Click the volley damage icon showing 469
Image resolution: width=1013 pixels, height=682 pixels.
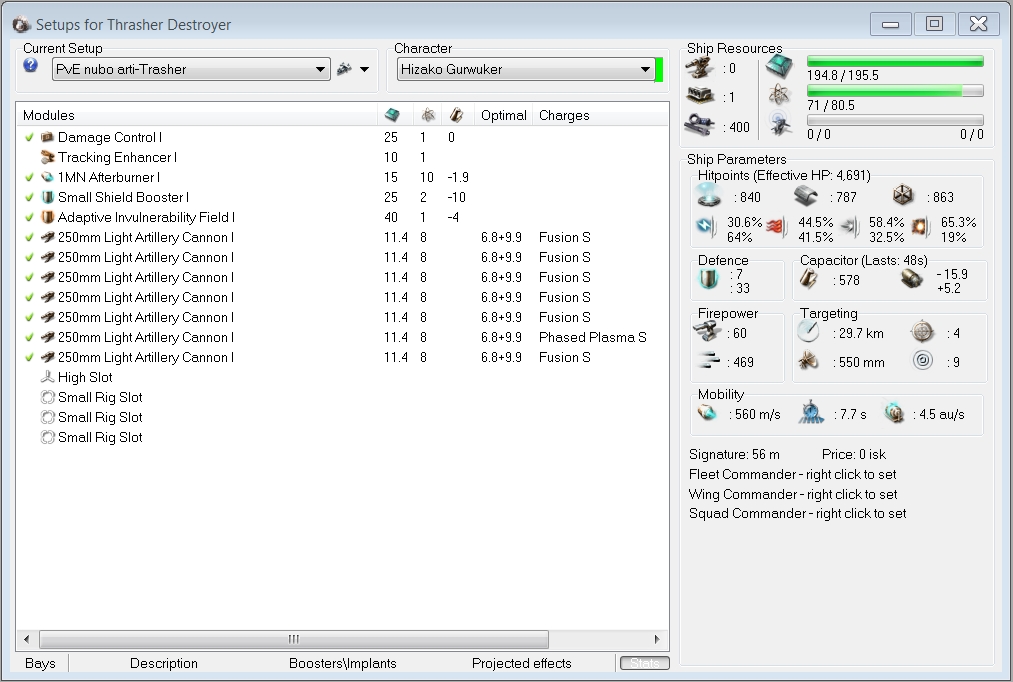pyautogui.click(x=708, y=360)
